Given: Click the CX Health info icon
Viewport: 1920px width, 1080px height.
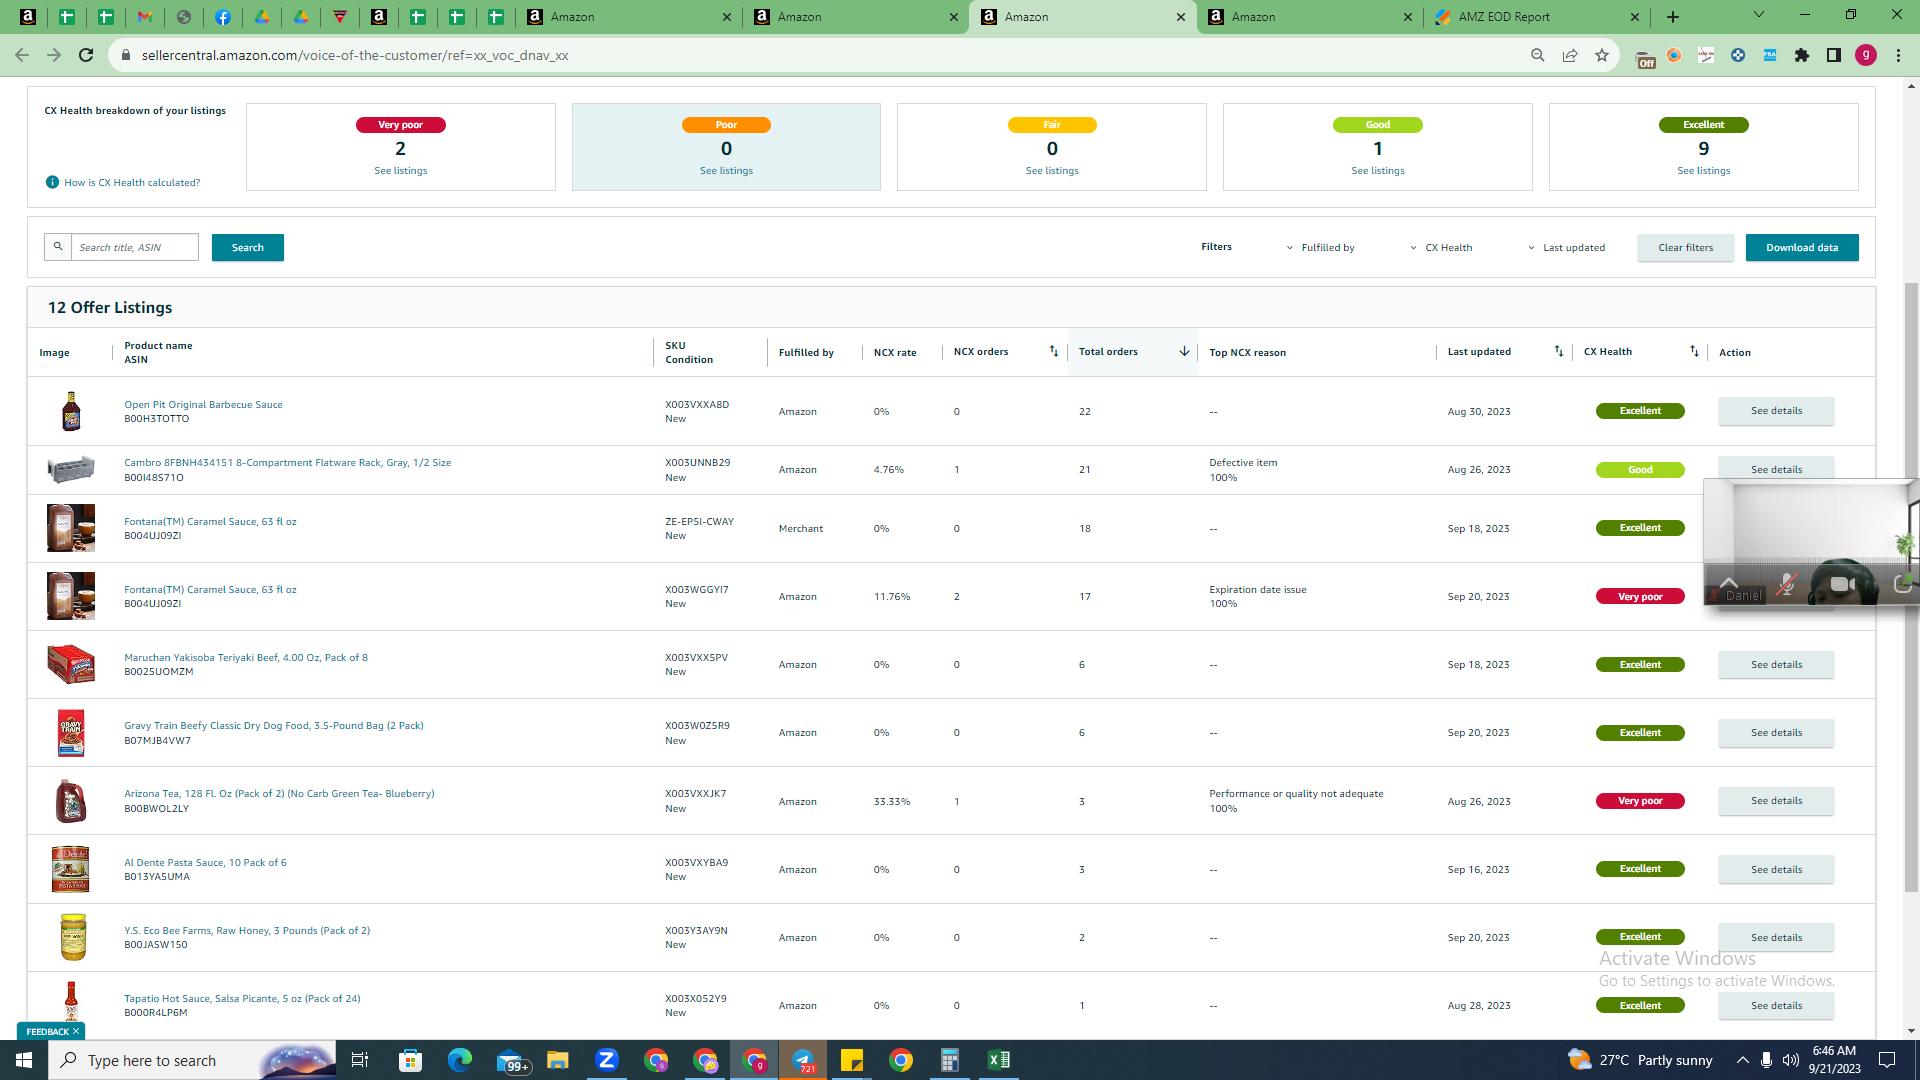Looking at the screenshot, I should (x=52, y=182).
